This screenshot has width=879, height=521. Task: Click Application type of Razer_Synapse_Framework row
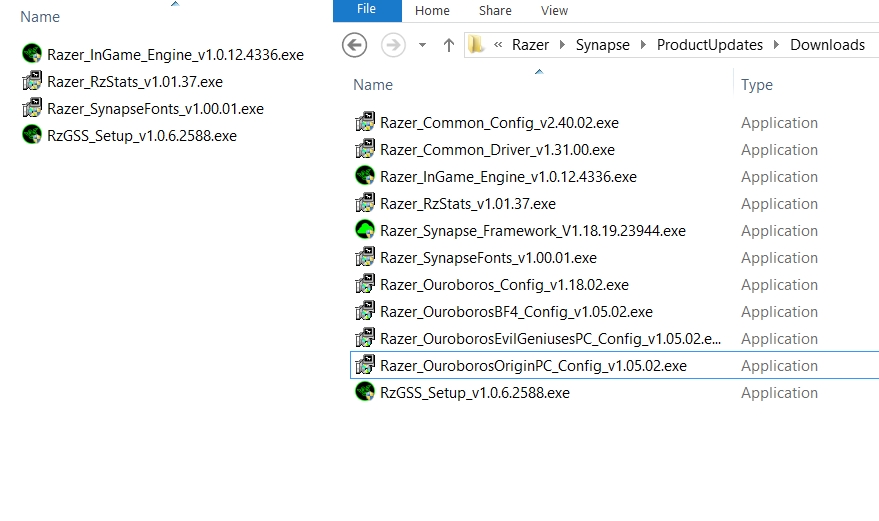(779, 231)
